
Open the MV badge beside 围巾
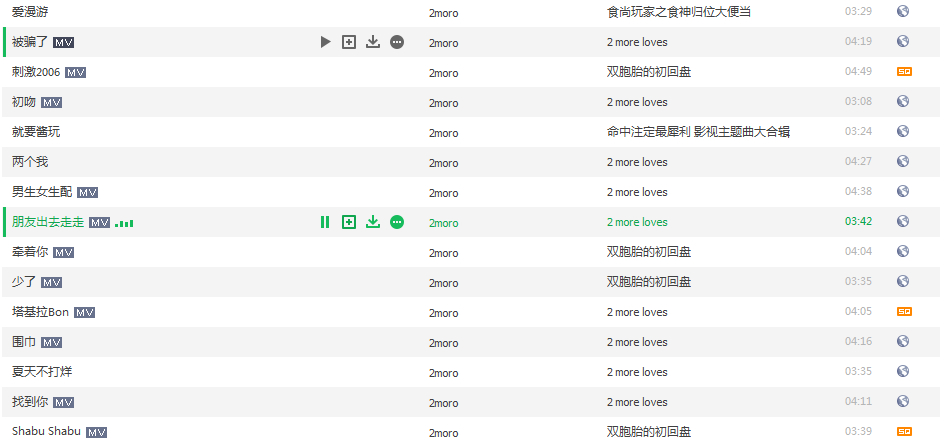(51, 343)
